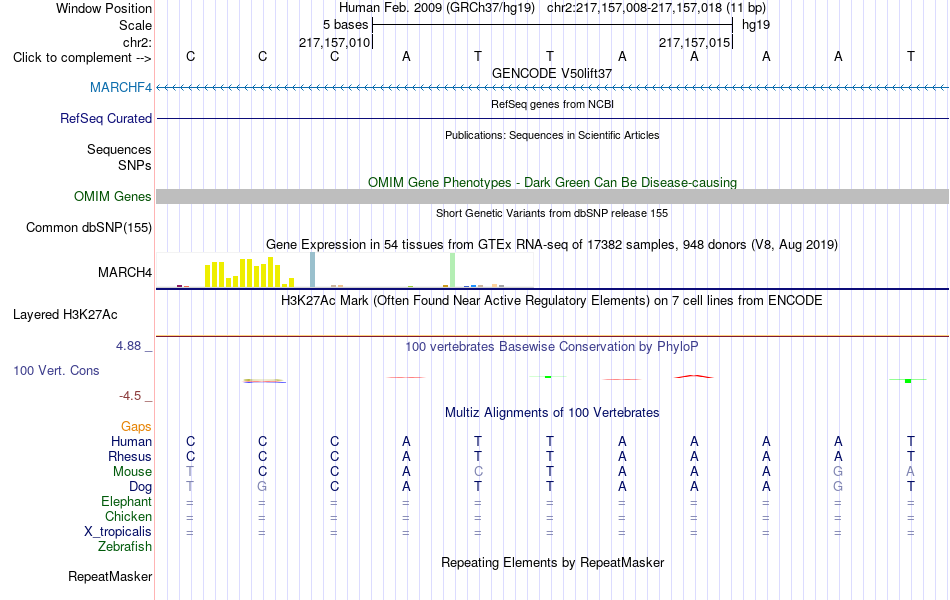Viewport: 950px width, 600px height.
Task: Click the 'Click to complement -->' label
Action: [82, 58]
